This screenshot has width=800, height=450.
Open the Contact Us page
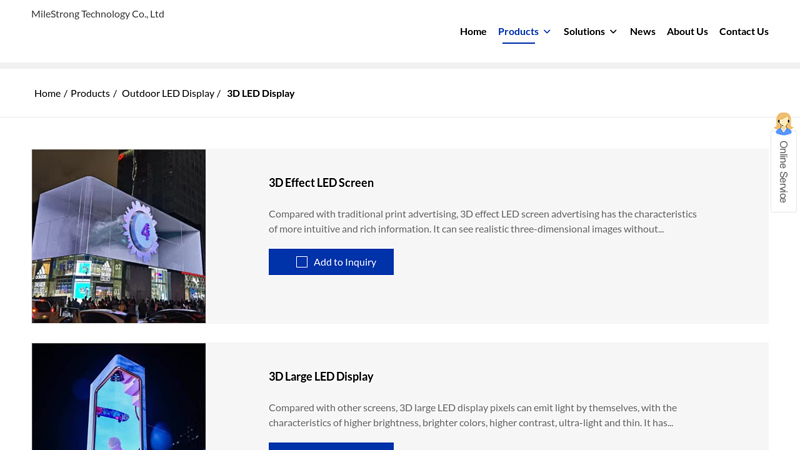[x=743, y=32]
